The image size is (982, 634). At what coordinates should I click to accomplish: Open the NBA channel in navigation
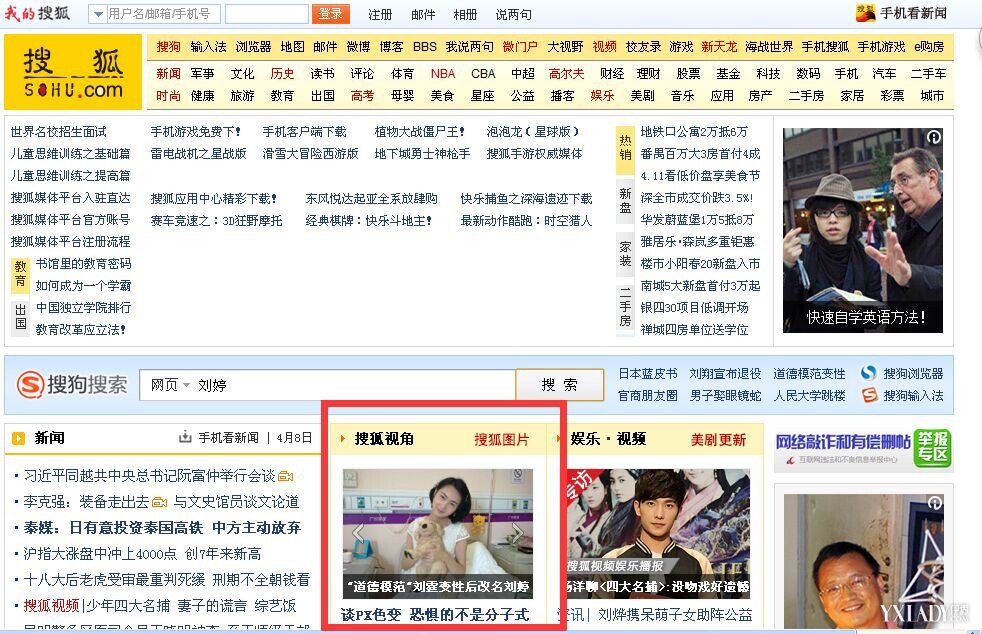443,74
